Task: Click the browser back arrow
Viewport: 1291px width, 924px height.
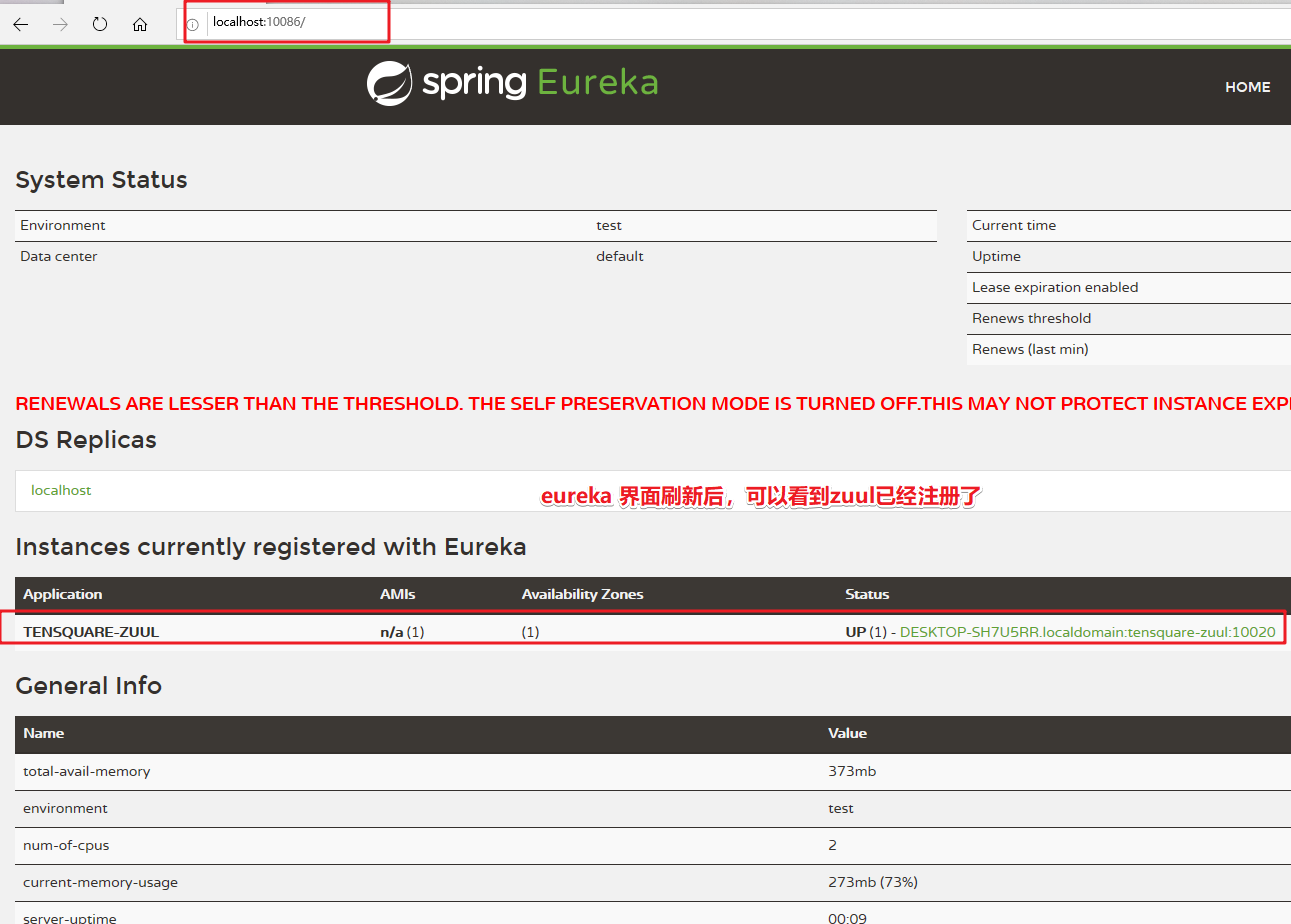Action: [21, 25]
